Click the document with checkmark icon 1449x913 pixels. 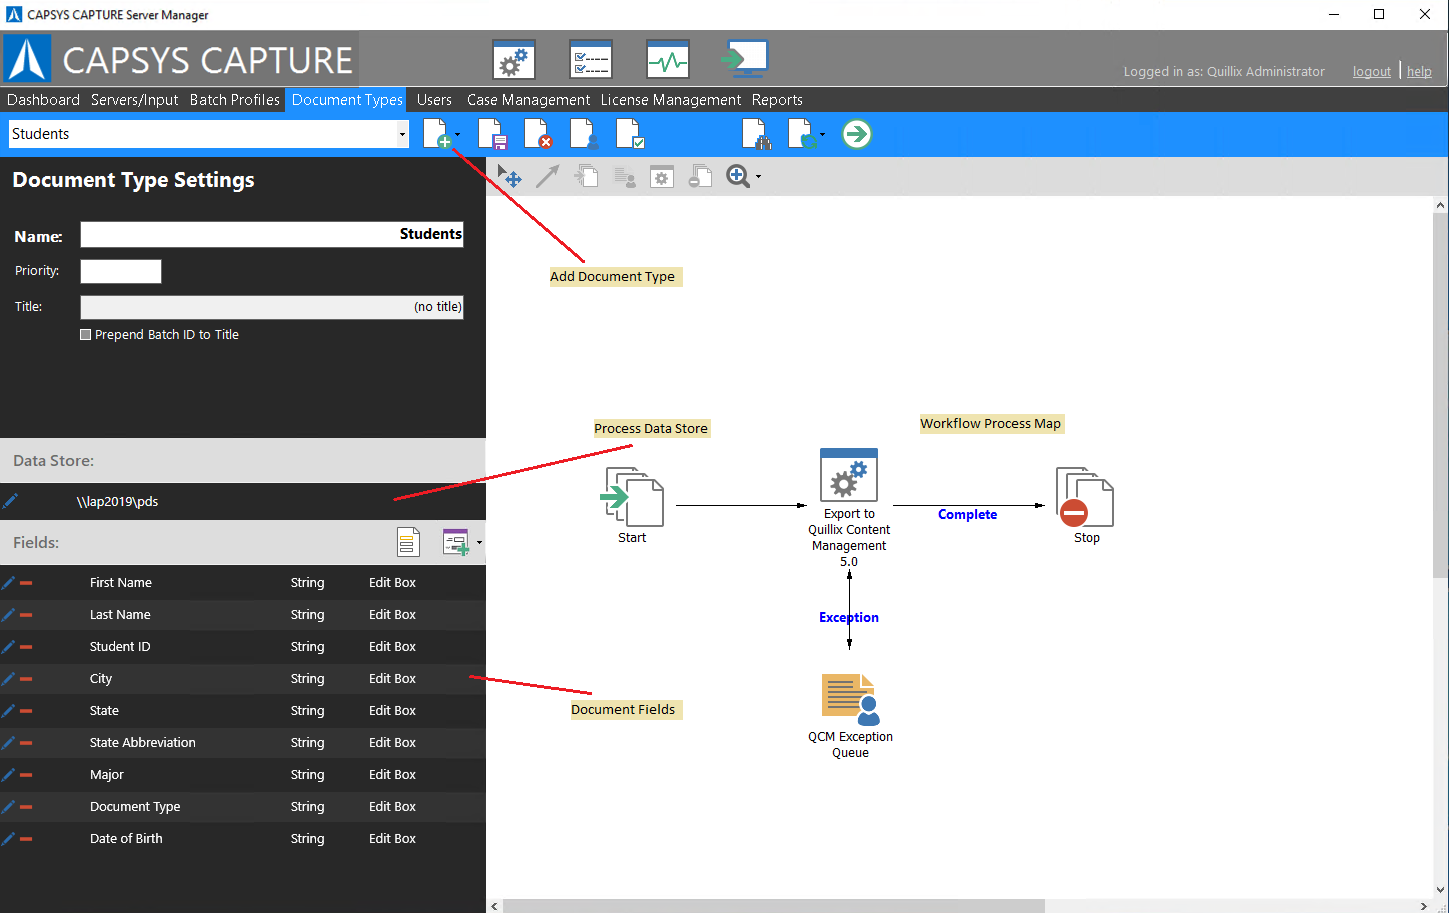coord(630,134)
